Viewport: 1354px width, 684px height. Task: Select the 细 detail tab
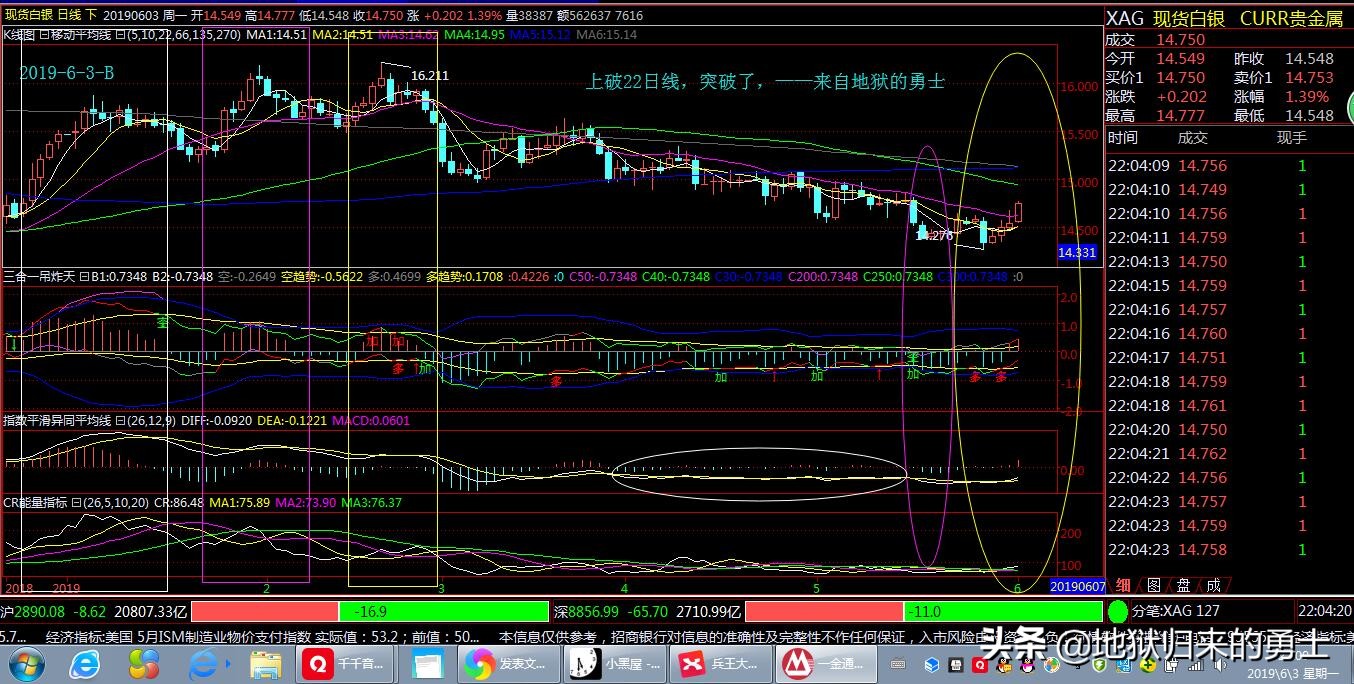click(x=1123, y=585)
